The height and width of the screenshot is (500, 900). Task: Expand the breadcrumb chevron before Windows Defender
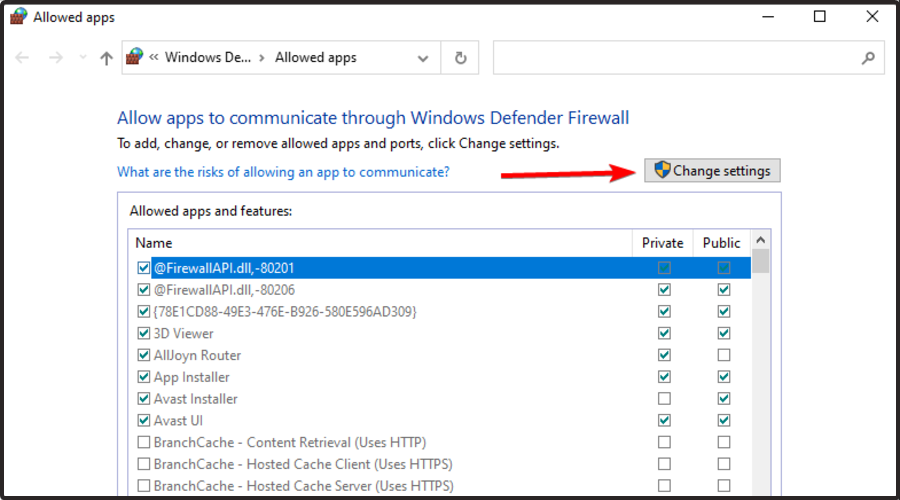(x=155, y=58)
